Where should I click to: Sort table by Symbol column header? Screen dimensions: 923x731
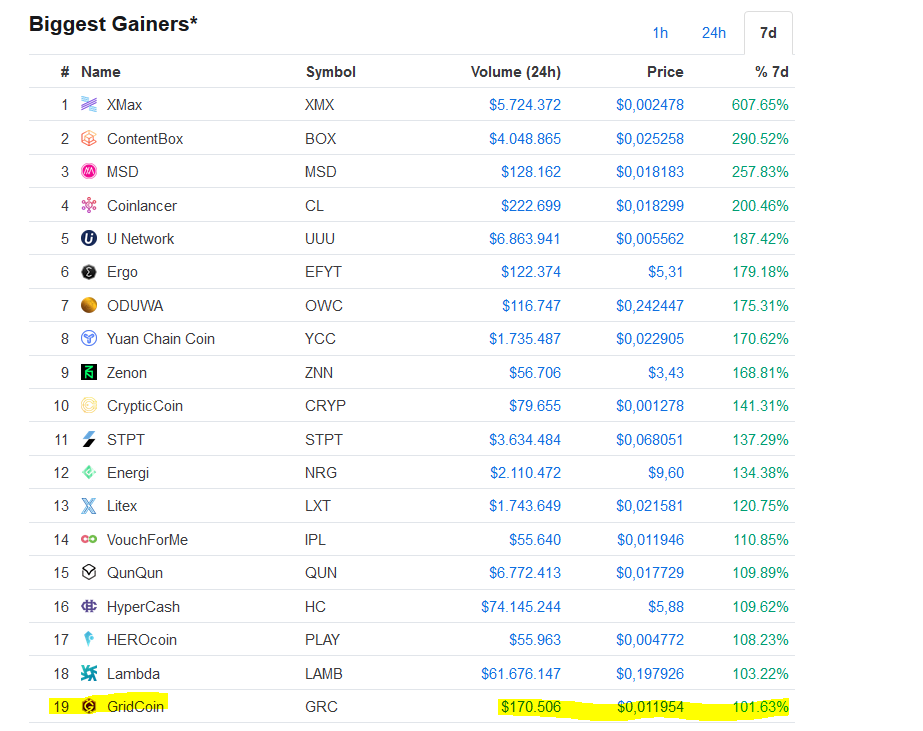330,72
